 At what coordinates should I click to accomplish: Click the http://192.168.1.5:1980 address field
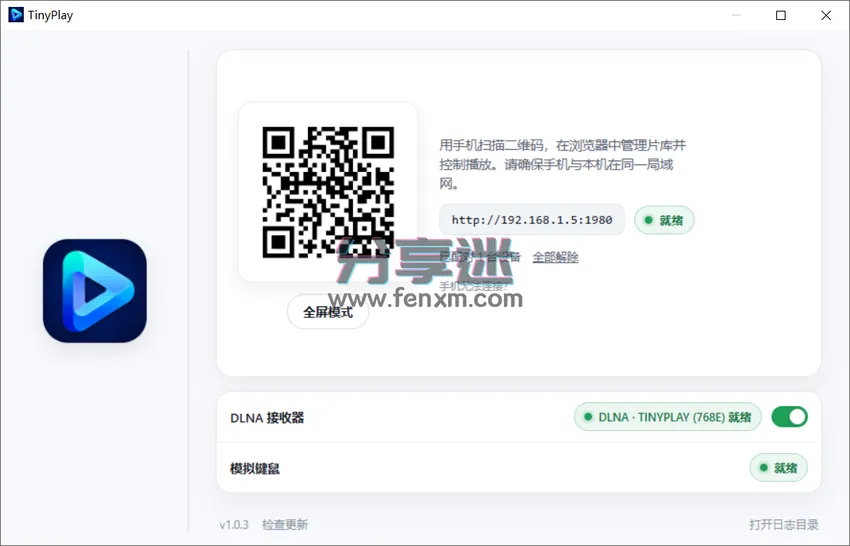(x=532, y=220)
